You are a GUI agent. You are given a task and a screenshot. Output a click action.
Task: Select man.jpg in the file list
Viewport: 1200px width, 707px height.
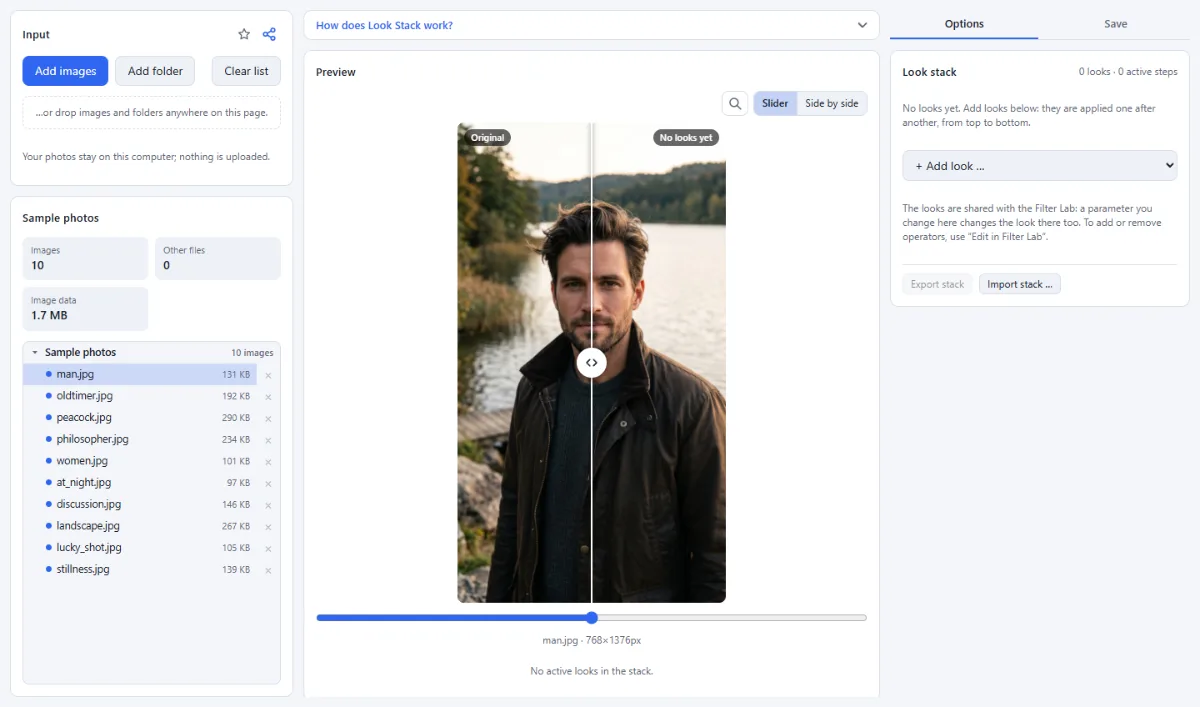pyautogui.click(x=140, y=374)
